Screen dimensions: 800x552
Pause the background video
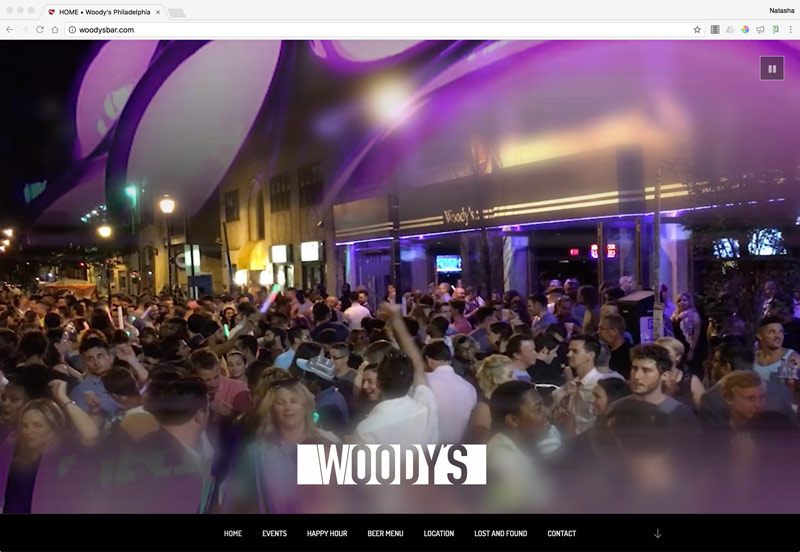click(x=772, y=68)
